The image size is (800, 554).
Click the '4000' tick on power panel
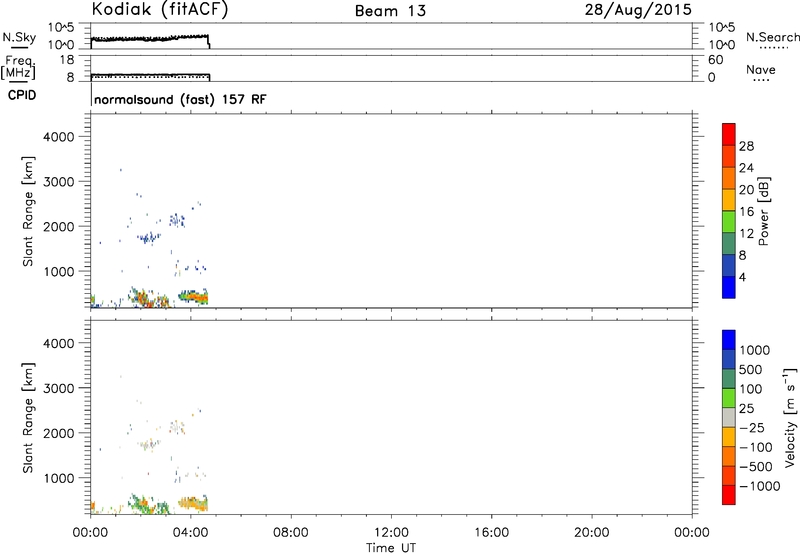click(59, 137)
